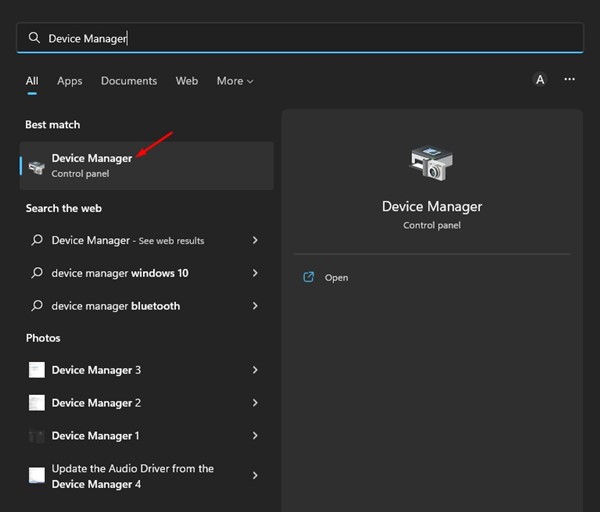
Task: Click the user account avatar 'A'
Action: (x=540, y=80)
